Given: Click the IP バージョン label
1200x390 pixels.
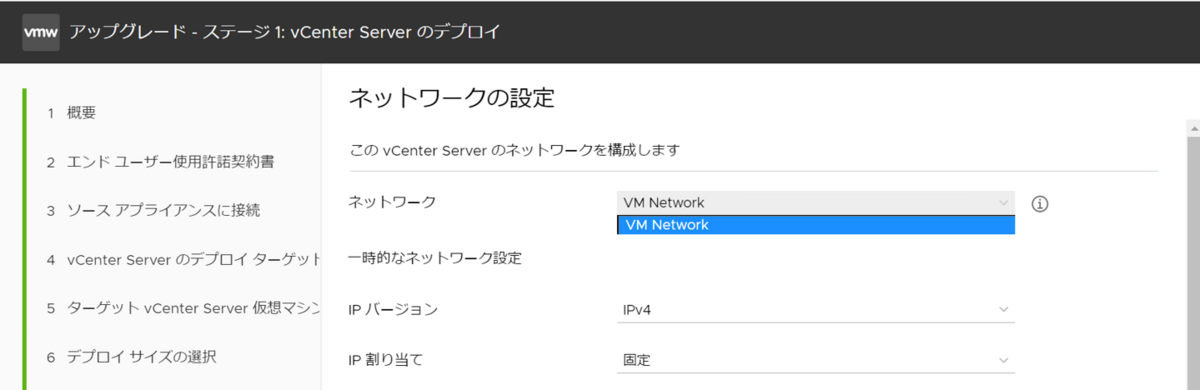Looking at the screenshot, I should (393, 310).
